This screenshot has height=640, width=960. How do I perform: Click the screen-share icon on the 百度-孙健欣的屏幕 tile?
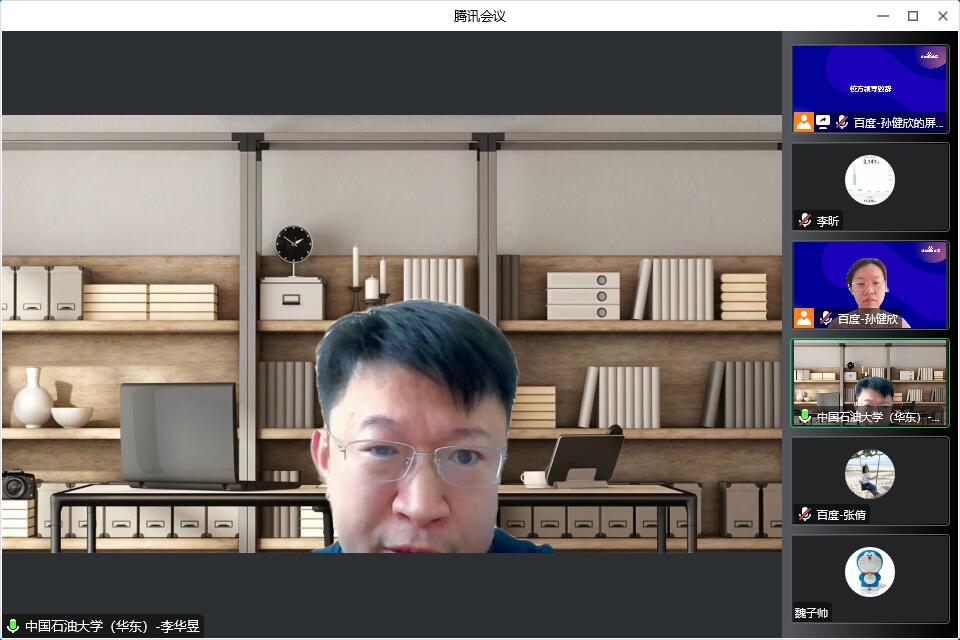click(x=823, y=122)
